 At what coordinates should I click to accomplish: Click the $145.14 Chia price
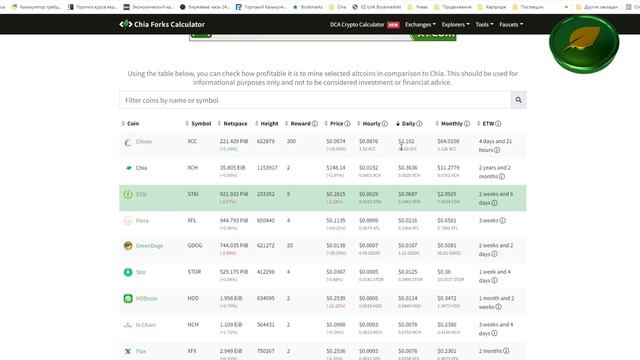[x=336, y=168]
